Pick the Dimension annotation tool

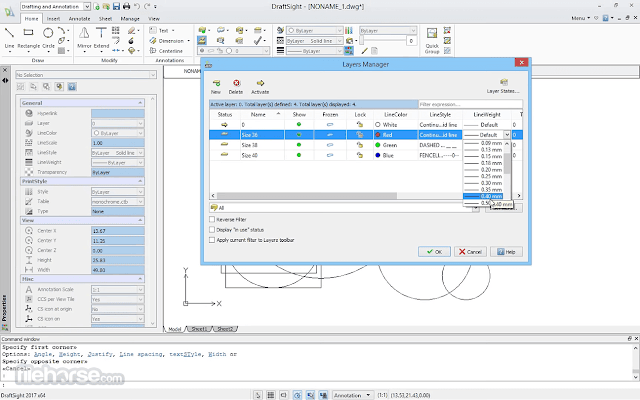pos(169,41)
